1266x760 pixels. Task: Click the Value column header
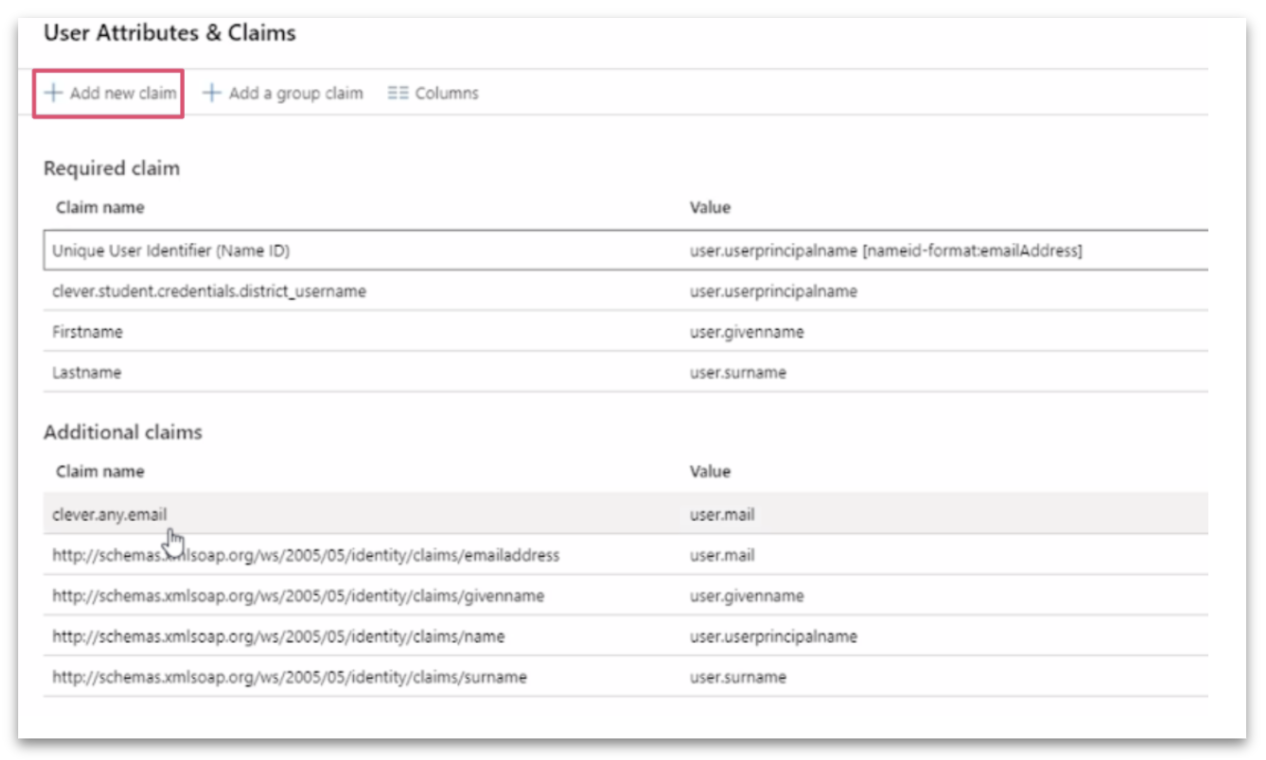pyautogui.click(x=710, y=207)
